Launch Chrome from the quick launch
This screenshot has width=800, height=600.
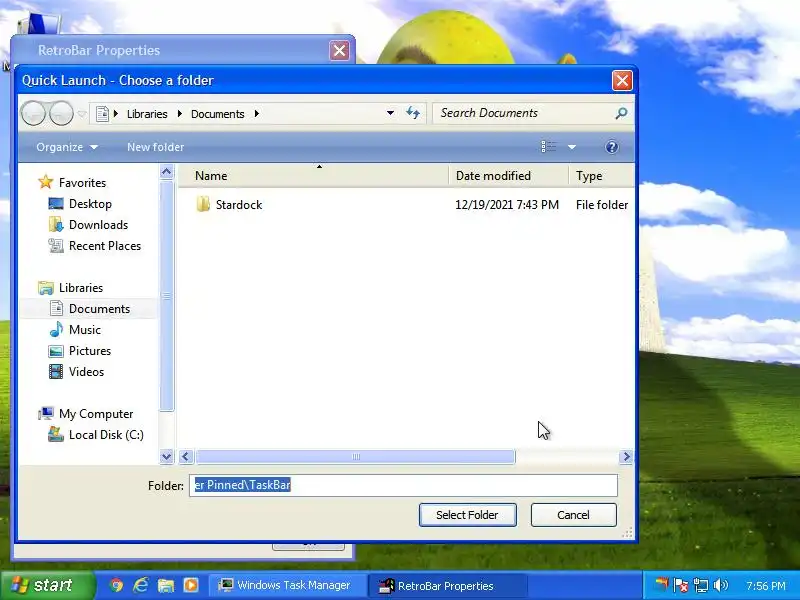(116, 585)
